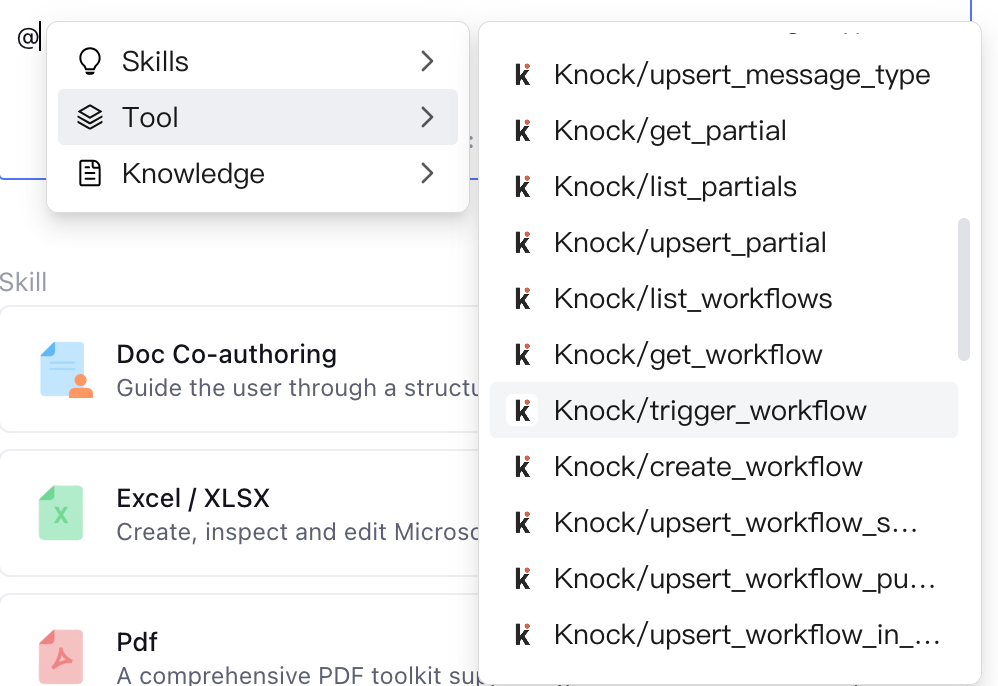Viewport: 998px width, 686px height.
Task: Pick Knock/upsert_partial tool
Action: [724, 242]
